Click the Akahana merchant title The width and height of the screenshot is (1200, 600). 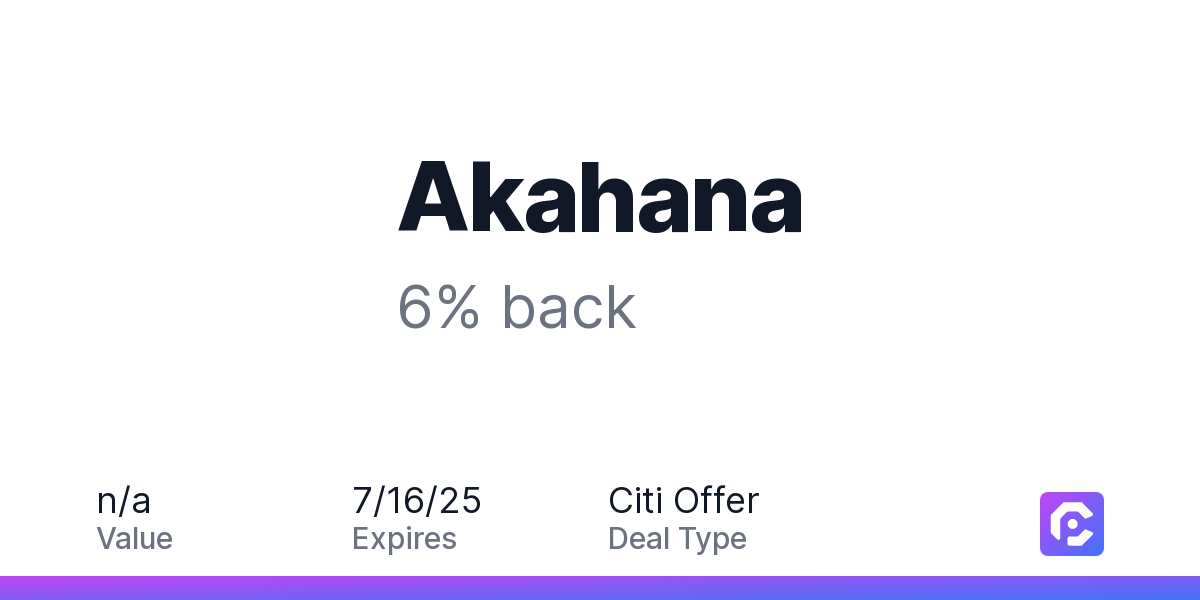pyautogui.click(x=600, y=196)
